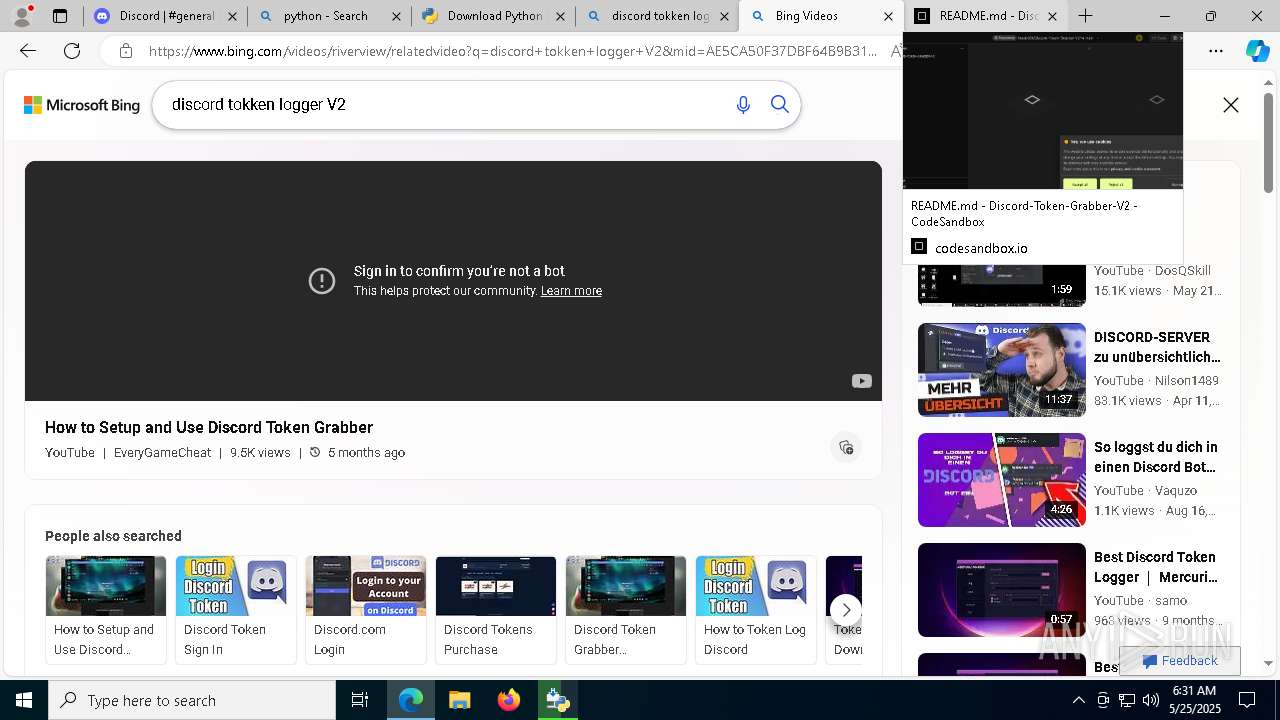
Task: Refresh the current page
Action: (72, 51)
